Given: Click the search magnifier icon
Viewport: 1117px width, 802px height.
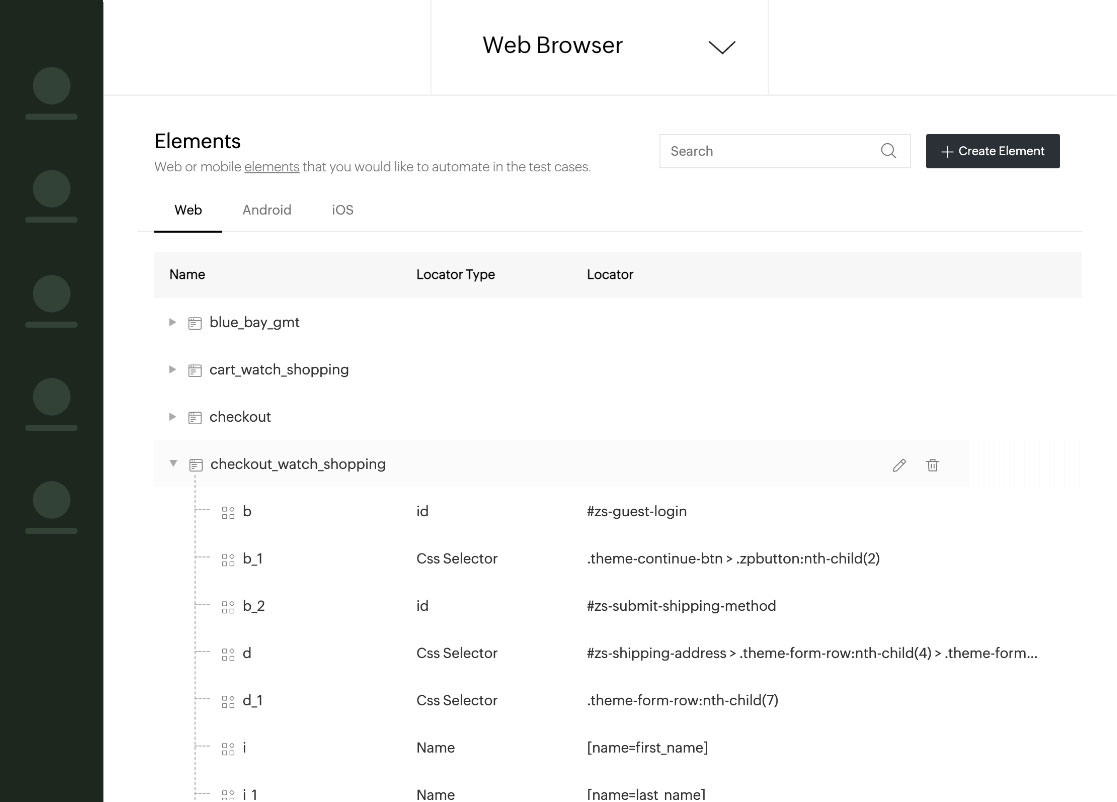Looking at the screenshot, I should [888, 150].
